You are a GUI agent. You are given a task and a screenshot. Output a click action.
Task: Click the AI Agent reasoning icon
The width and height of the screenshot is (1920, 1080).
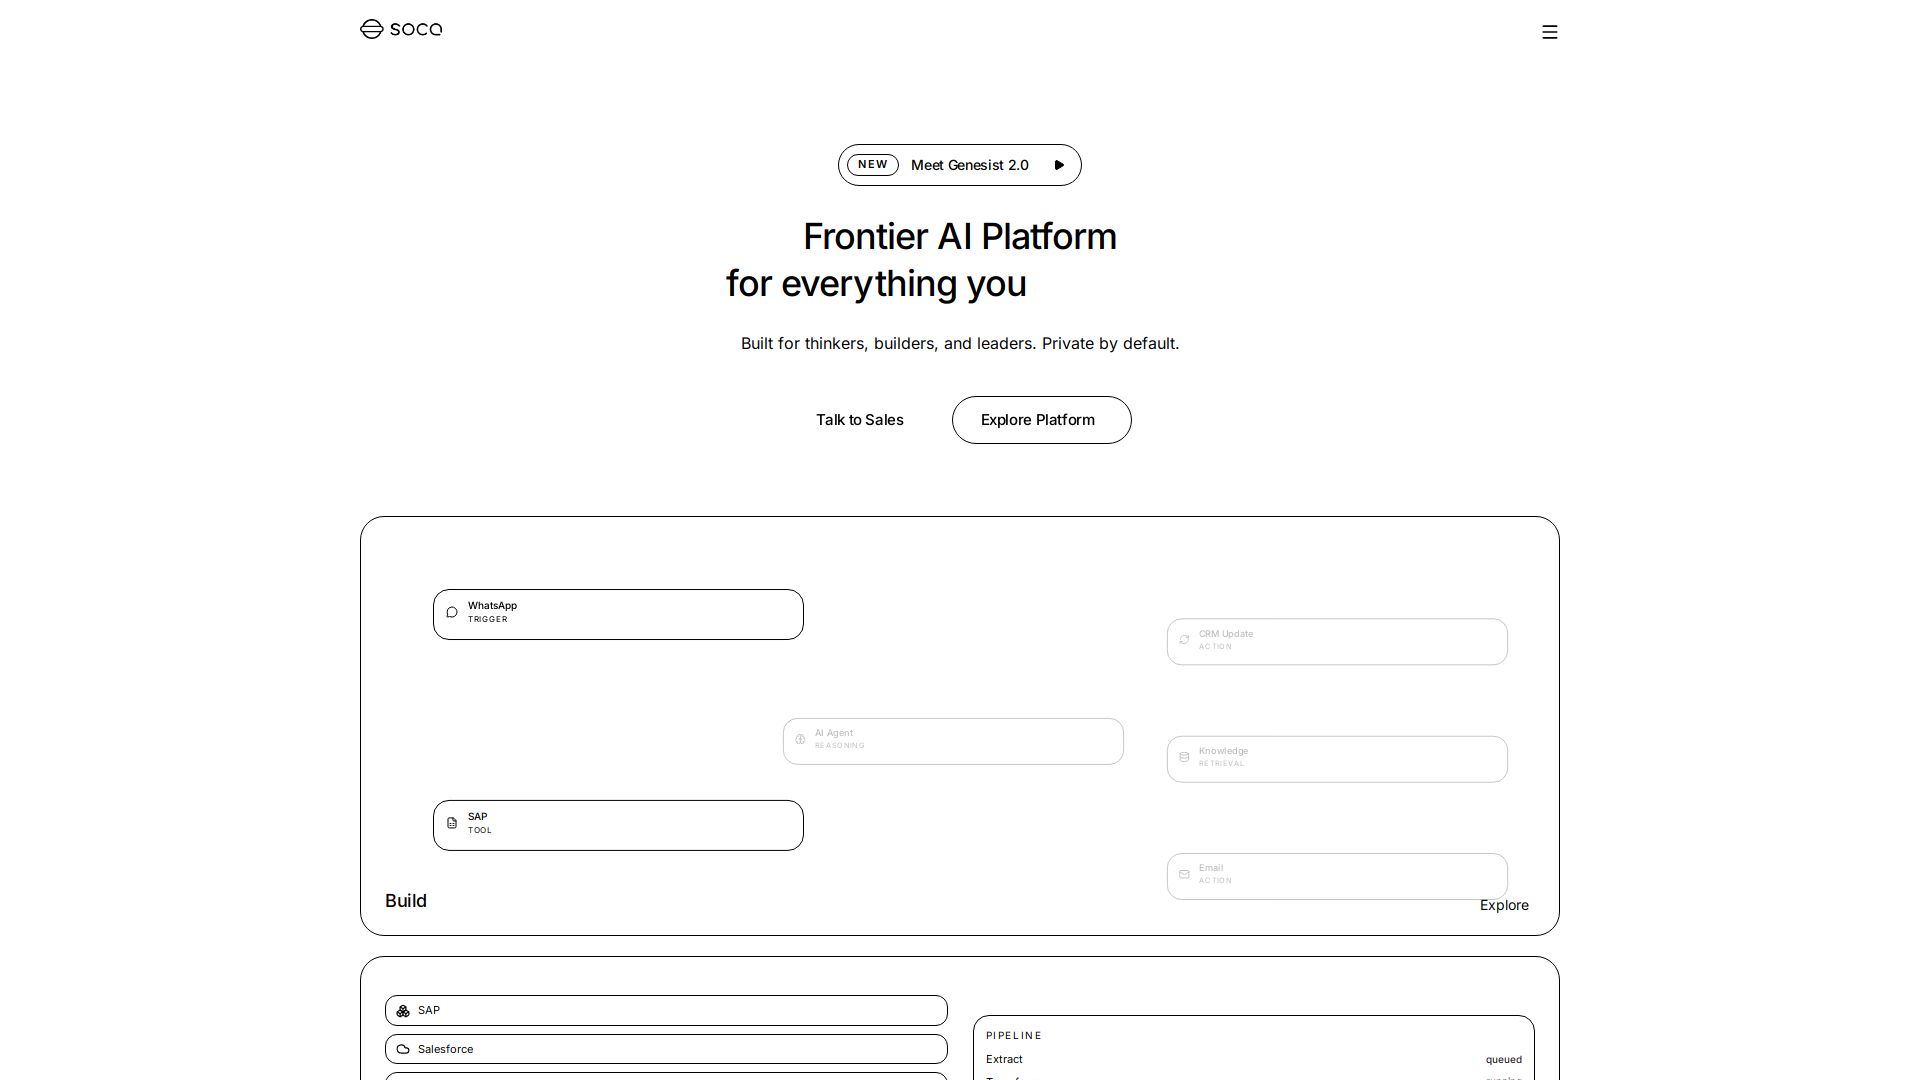[800, 740]
